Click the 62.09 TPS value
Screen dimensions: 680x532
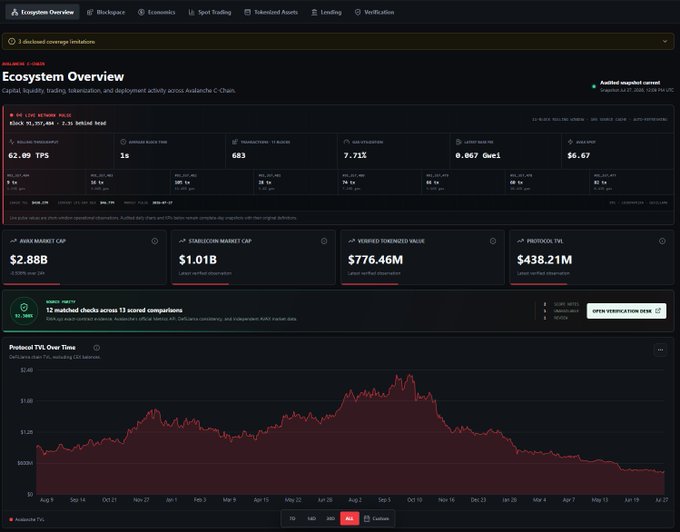29,156
